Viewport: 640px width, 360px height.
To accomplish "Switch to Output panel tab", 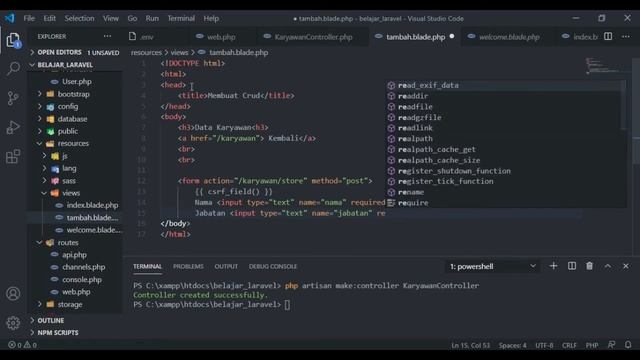I will 226,267.
